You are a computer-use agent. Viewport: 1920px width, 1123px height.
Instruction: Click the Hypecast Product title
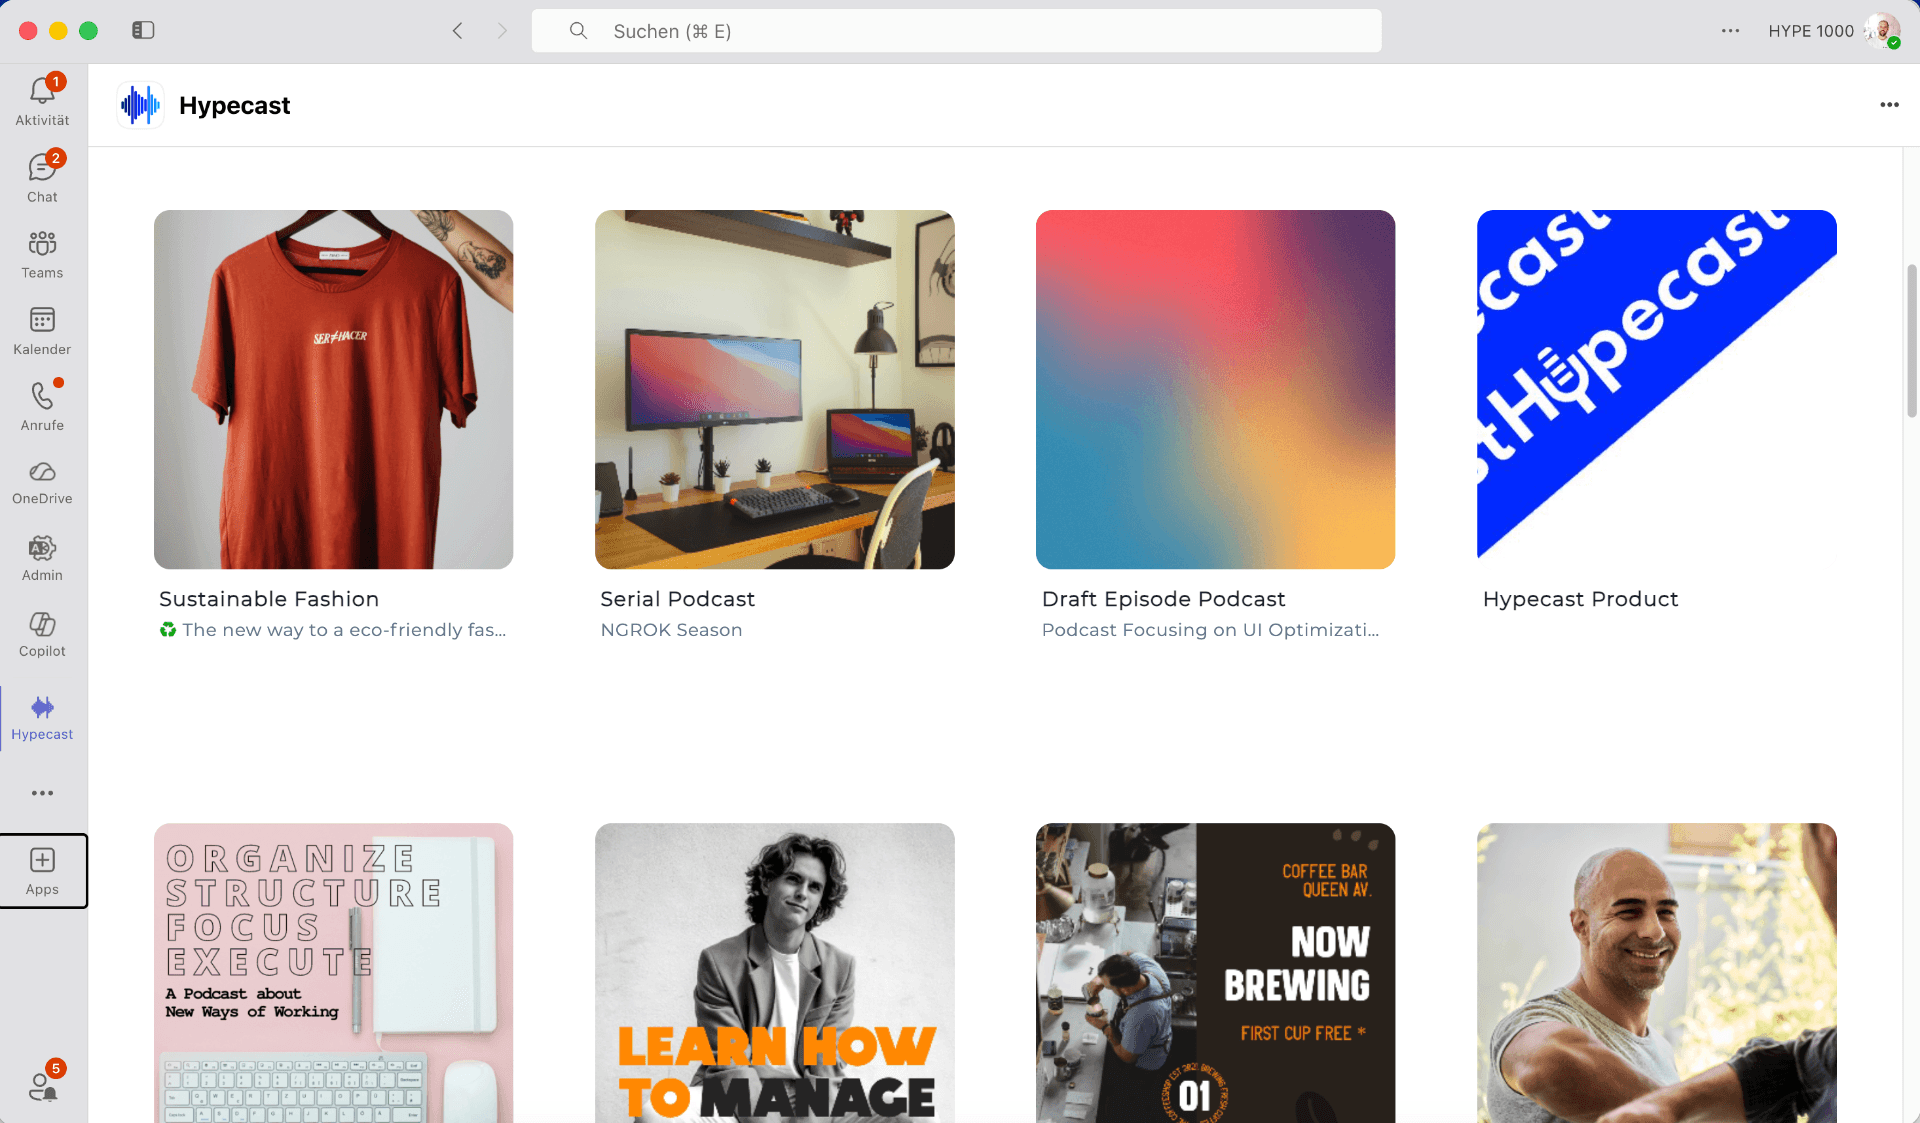(1580, 599)
